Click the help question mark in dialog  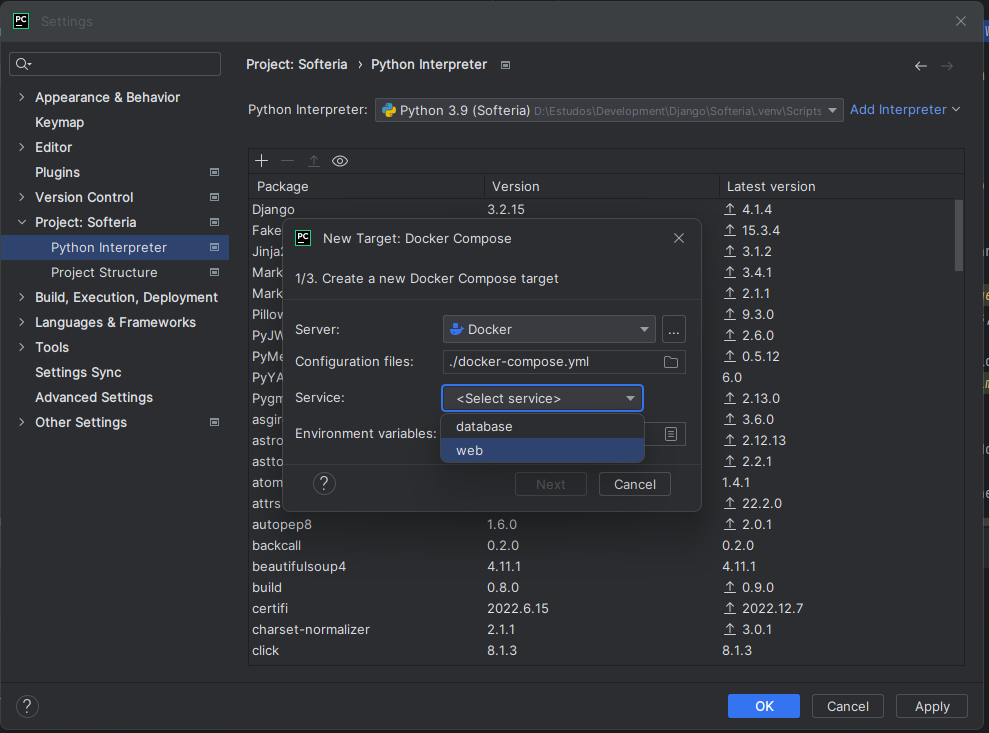(x=324, y=484)
